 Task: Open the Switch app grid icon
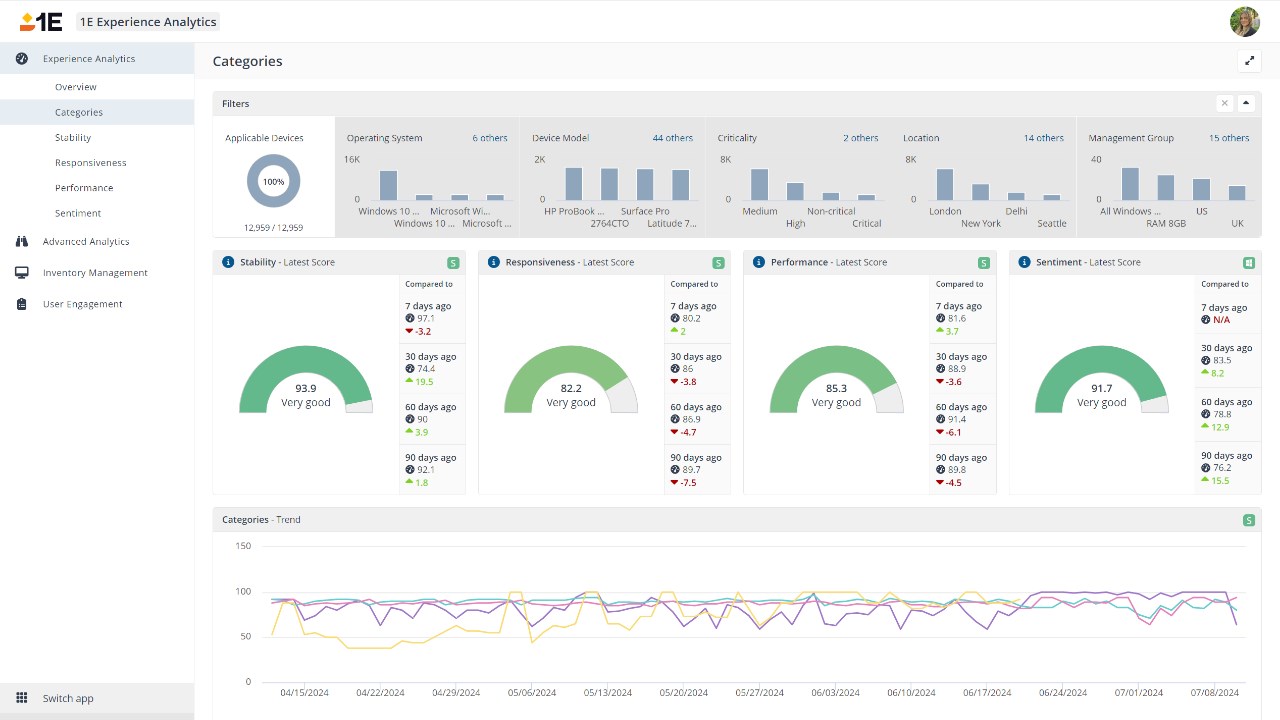tap(22, 698)
